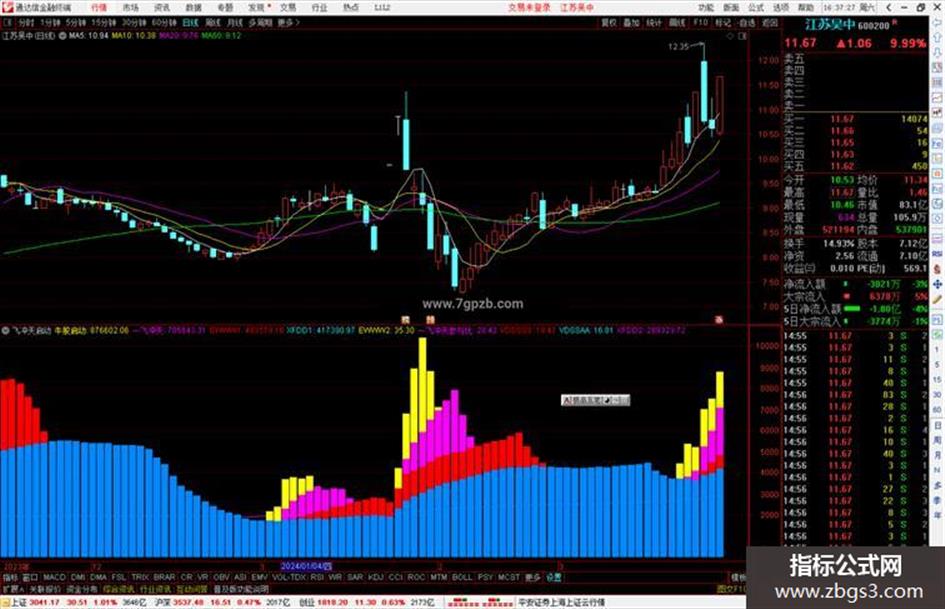Viewport: 945px width, 609px height.
Task: Select OBV indicator tab
Action: [222, 577]
